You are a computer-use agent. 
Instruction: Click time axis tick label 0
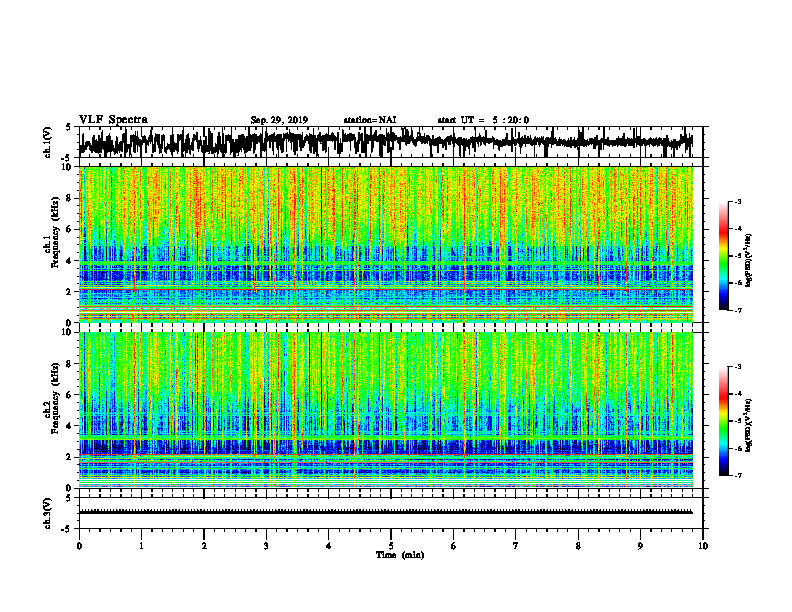point(79,546)
